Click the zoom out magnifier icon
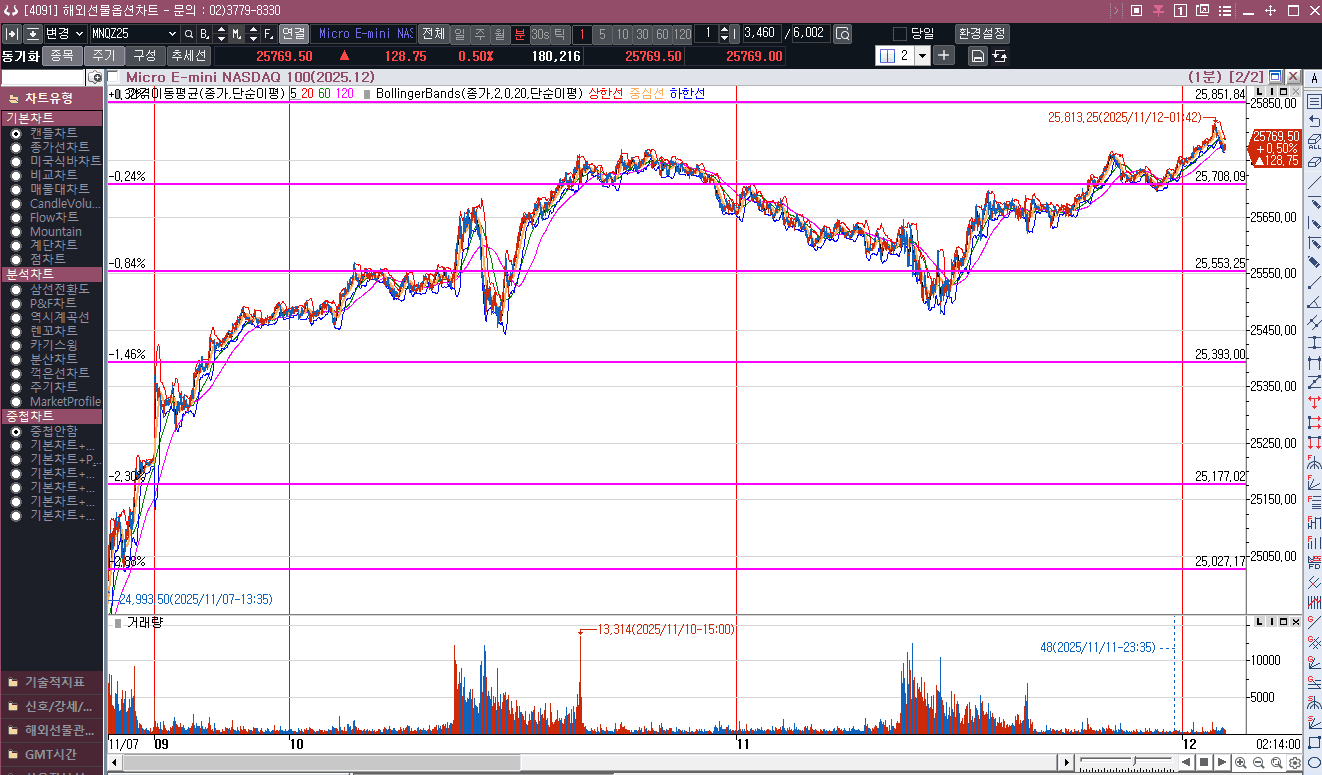This screenshot has width=1322, height=775. click(1259, 763)
